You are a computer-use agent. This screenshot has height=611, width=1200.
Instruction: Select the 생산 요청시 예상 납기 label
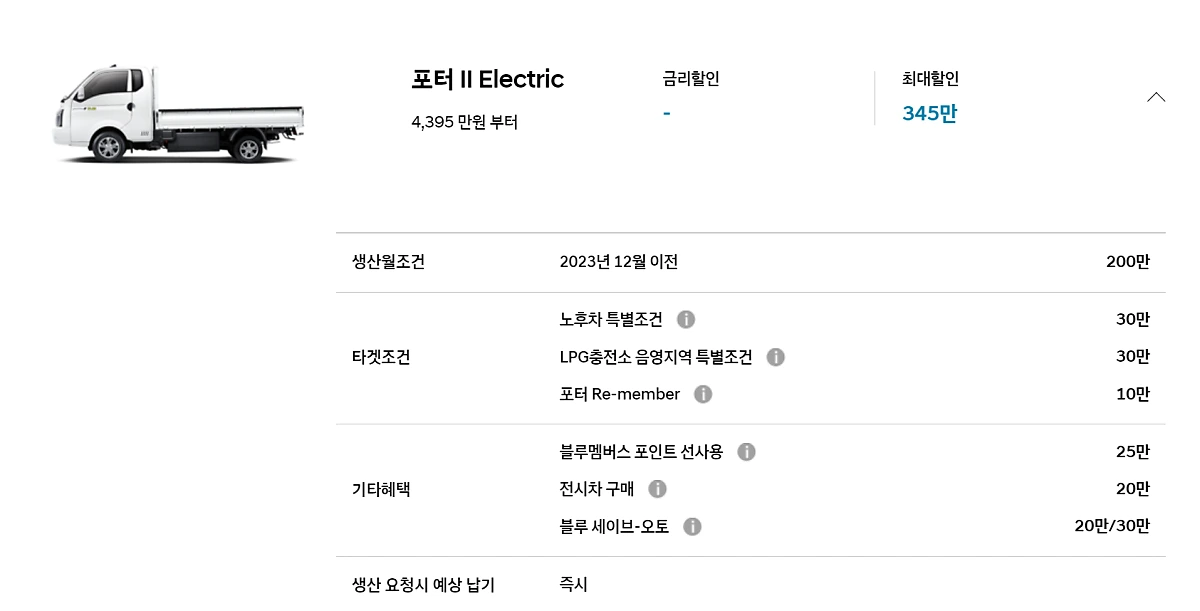pyautogui.click(x=423, y=585)
